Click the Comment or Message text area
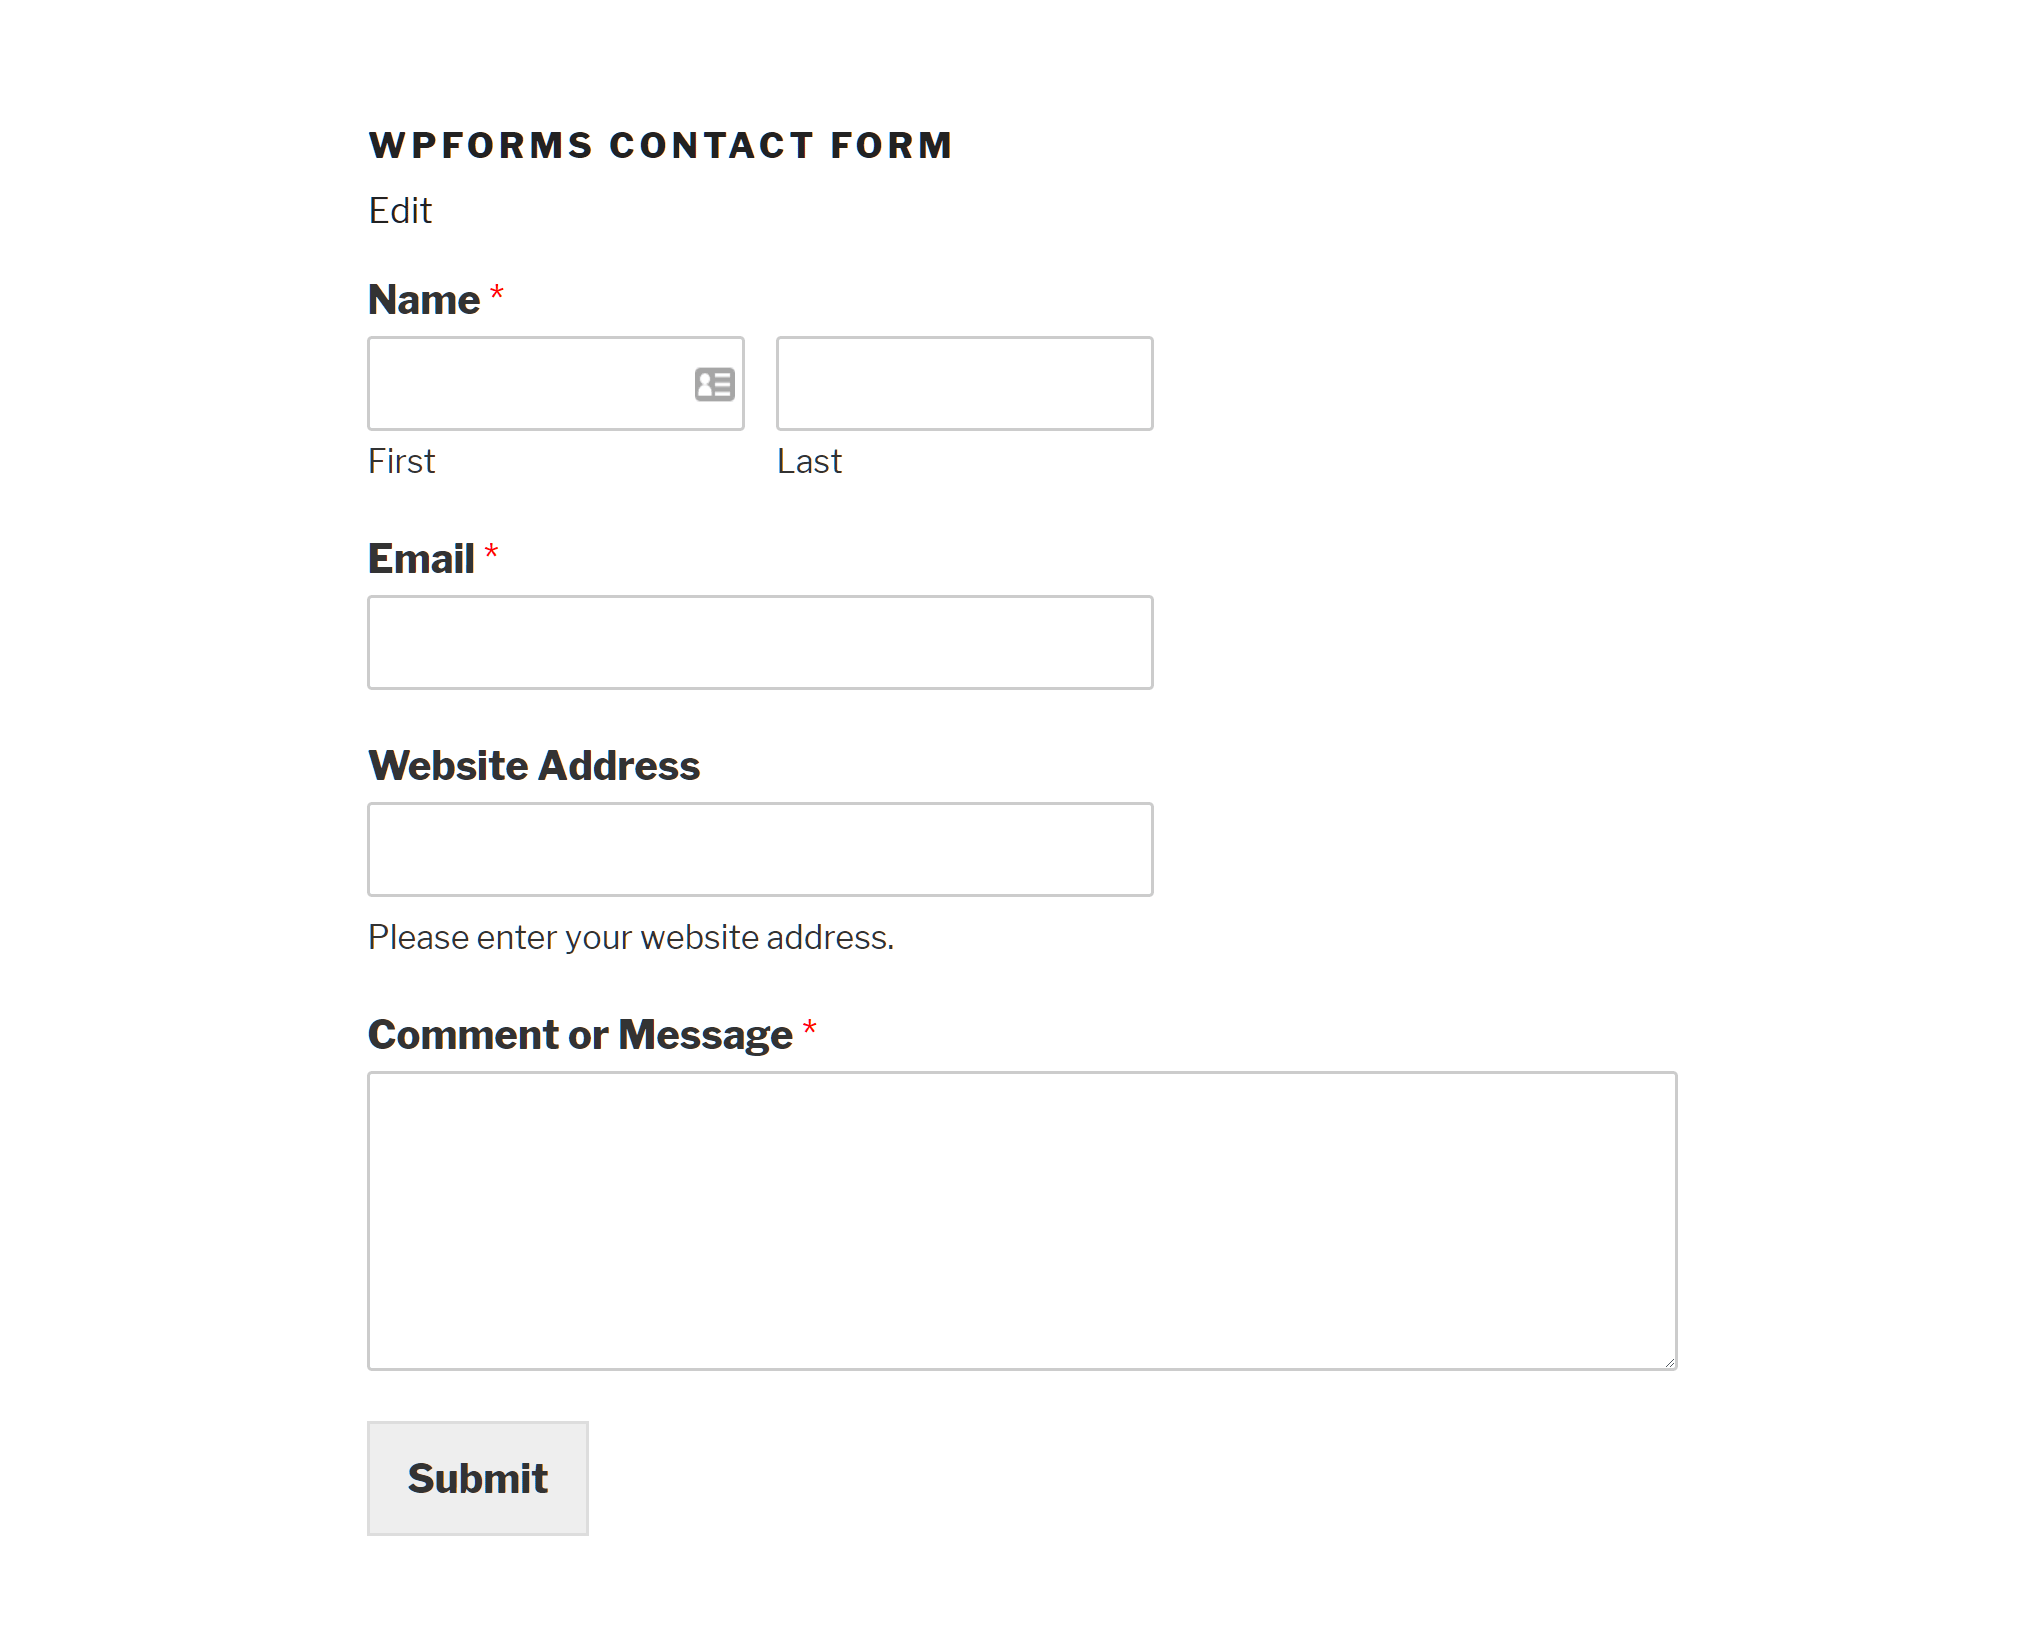2040x1636 pixels. pos(1022,1219)
